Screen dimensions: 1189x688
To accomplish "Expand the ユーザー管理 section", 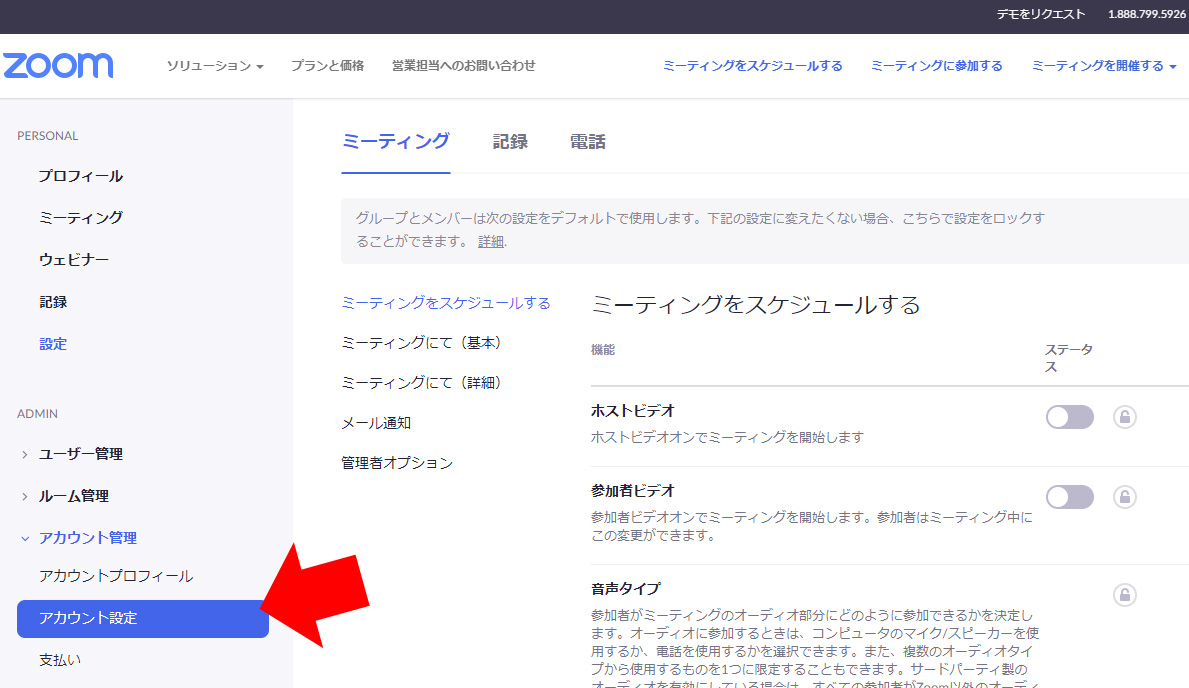I will tap(80, 454).
